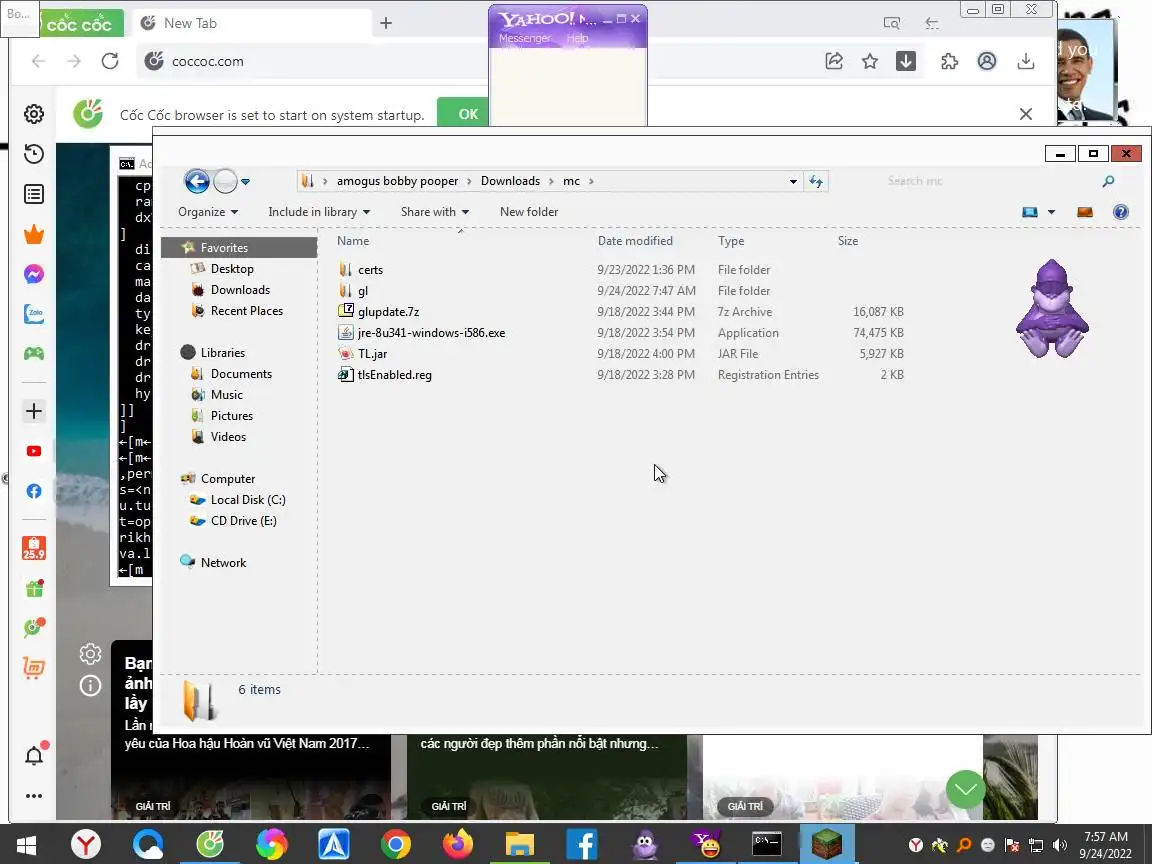Open YouTube from Coc Coc sidebar

pyautogui.click(x=34, y=451)
